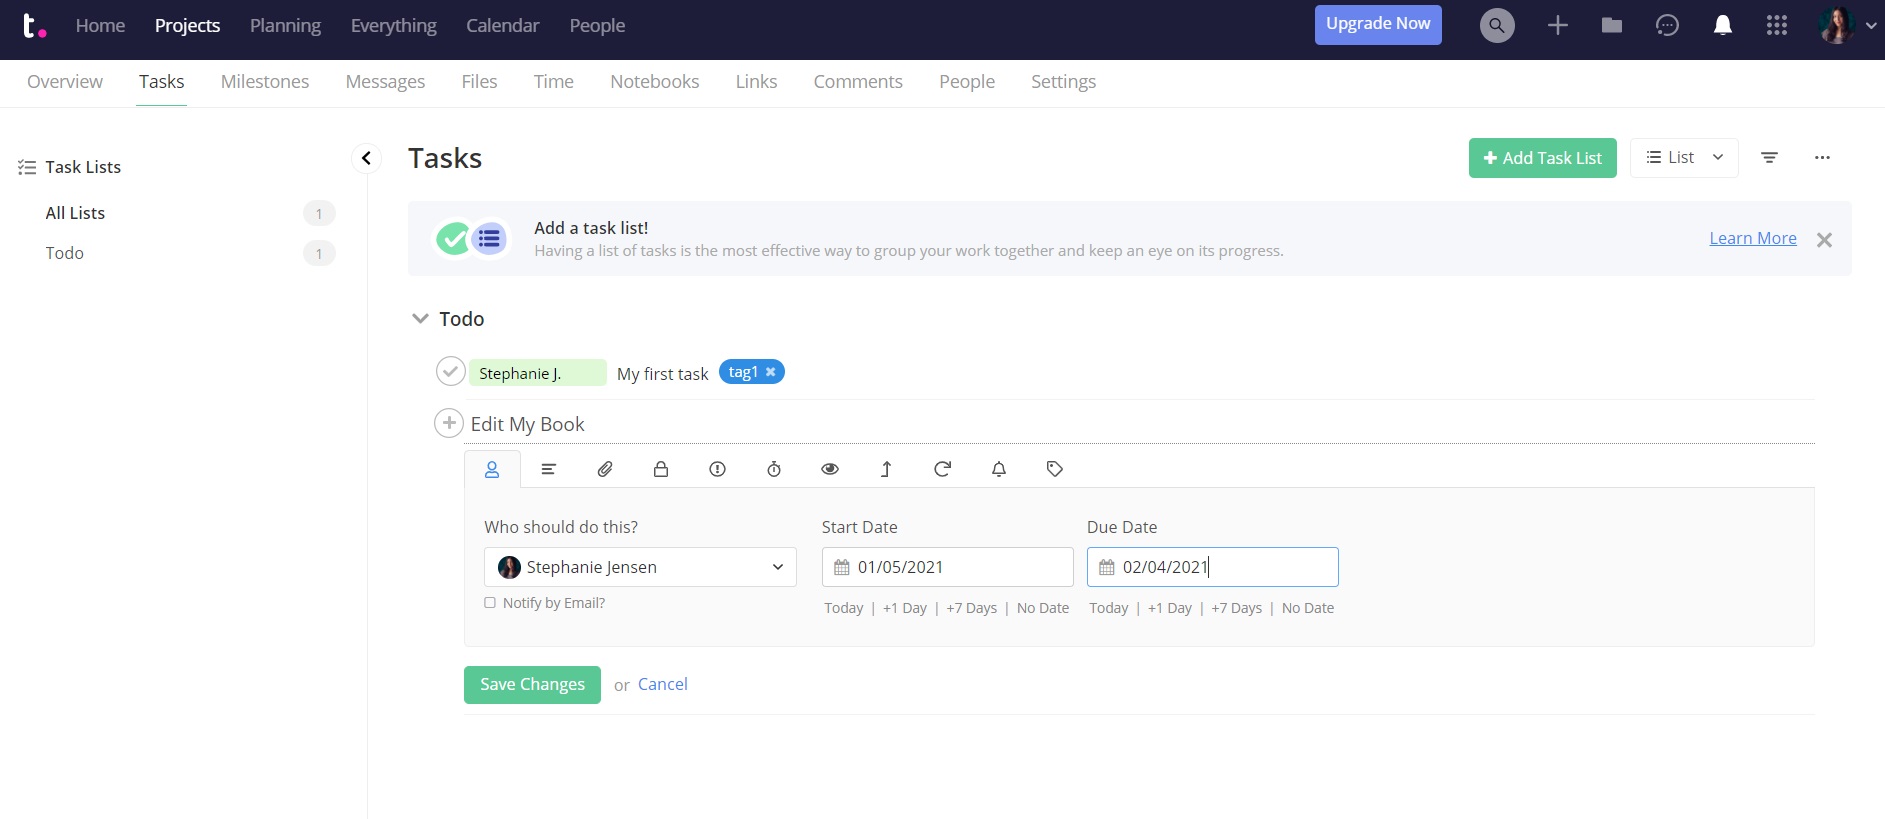Open the reminders bell tab in task editor
Image resolution: width=1885 pixels, height=819 pixels.
click(x=999, y=469)
